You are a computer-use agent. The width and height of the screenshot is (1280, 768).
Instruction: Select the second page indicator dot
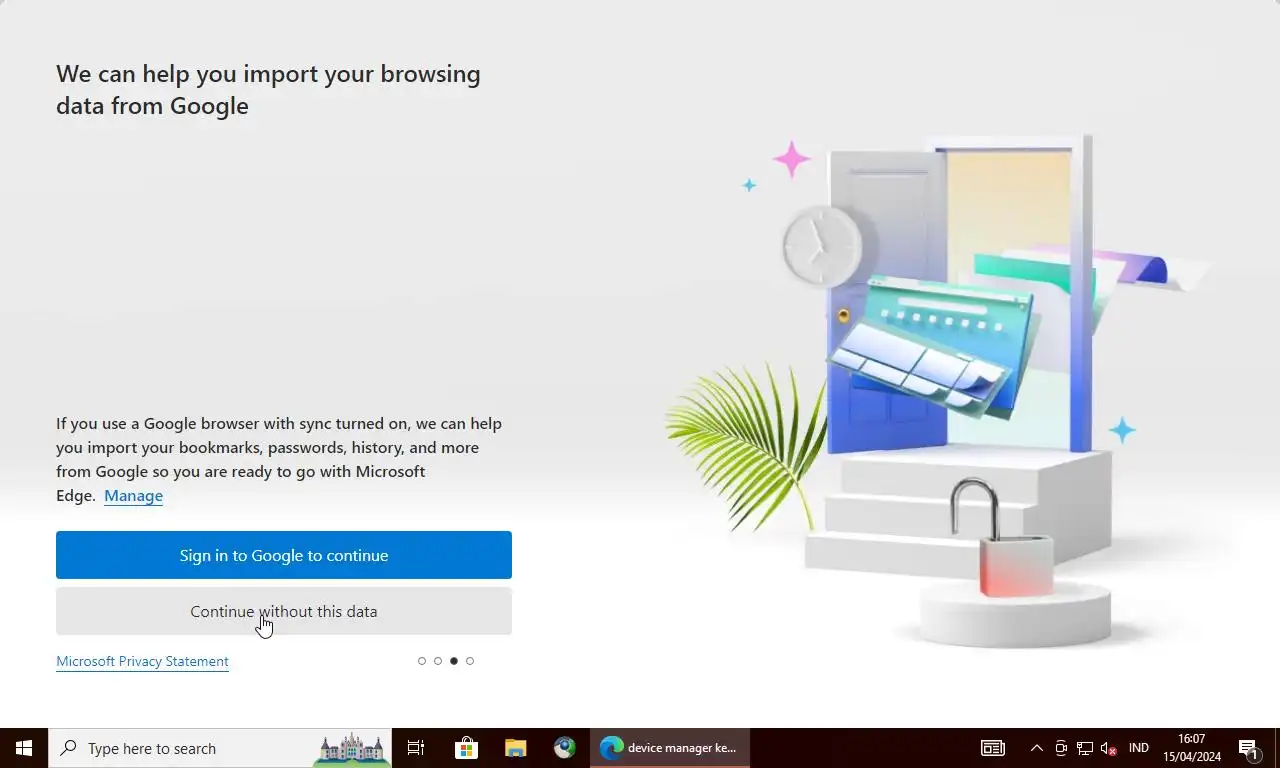pos(438,661)
